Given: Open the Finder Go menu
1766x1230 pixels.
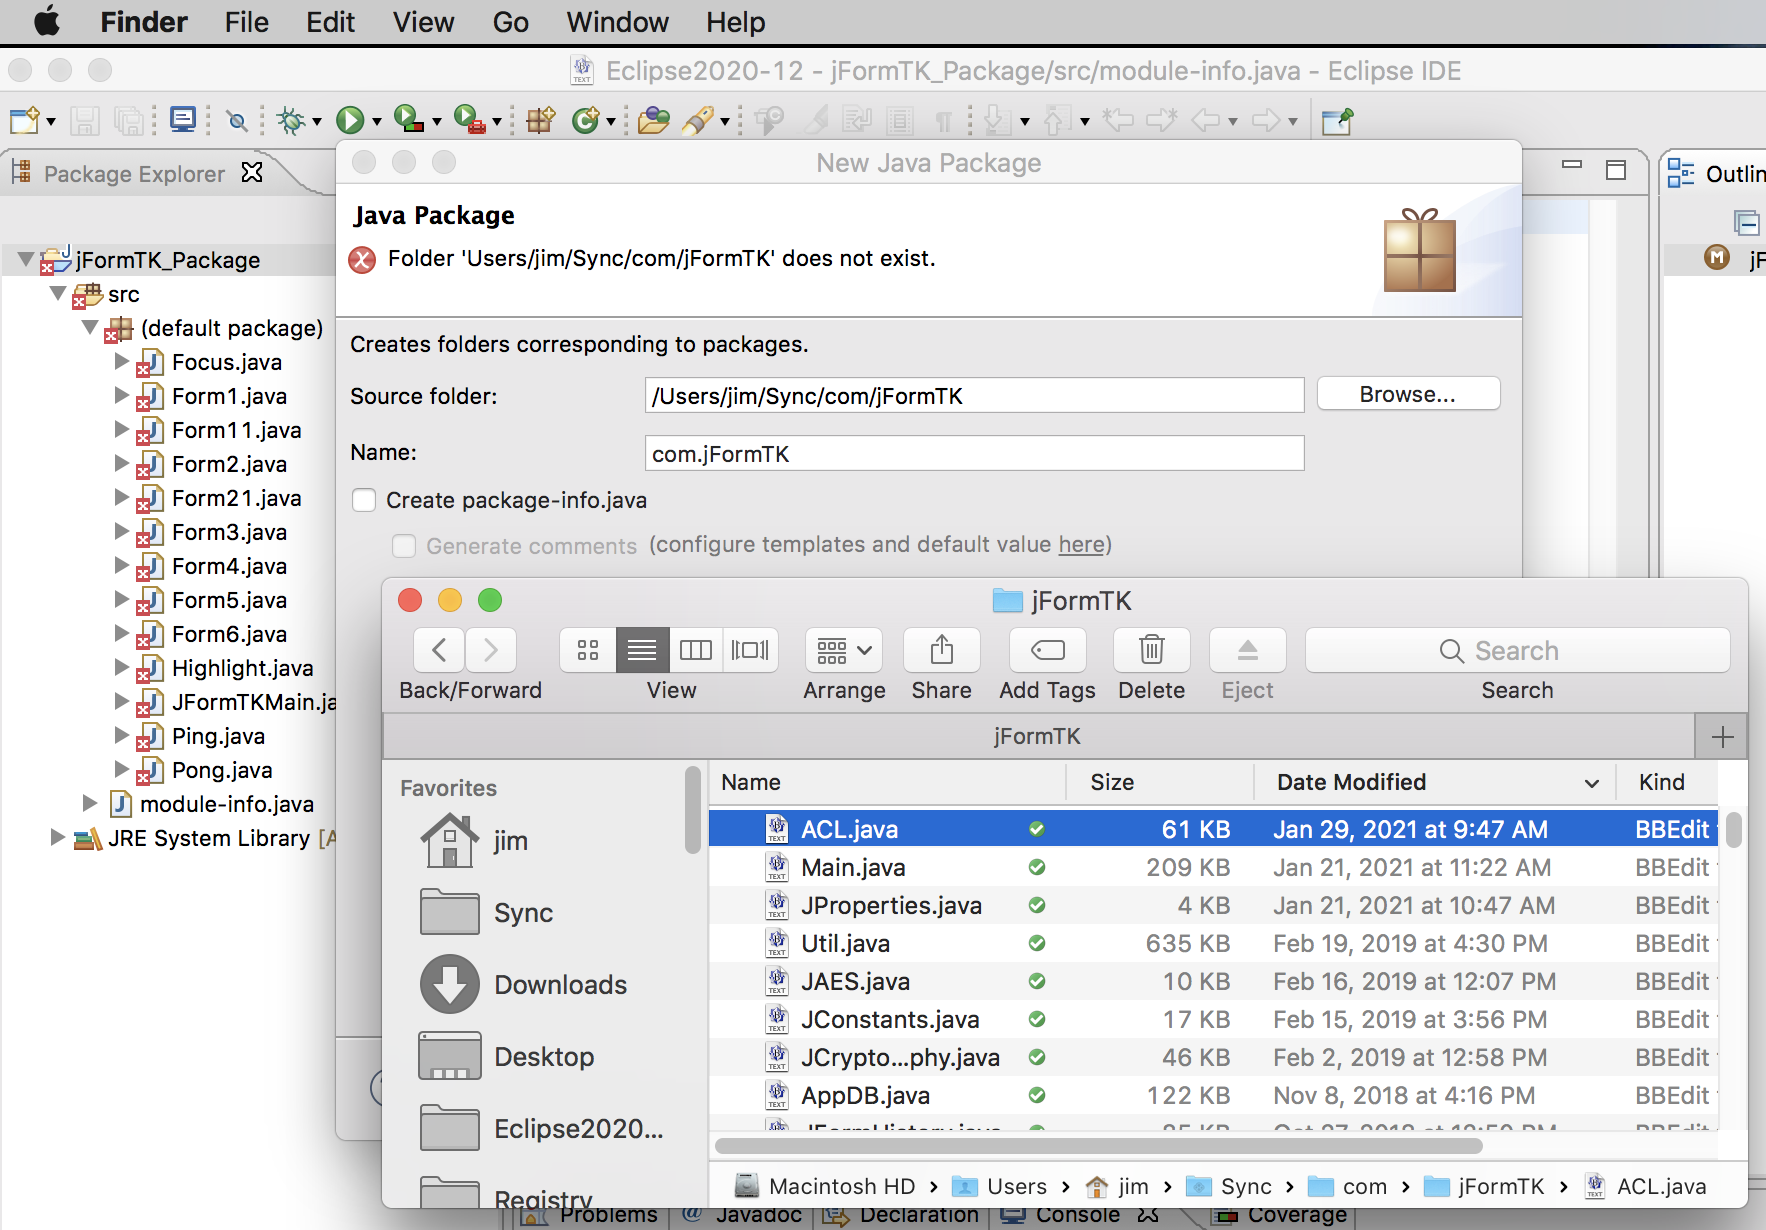Looking at the screenshot, I should (x=510, y=22).
